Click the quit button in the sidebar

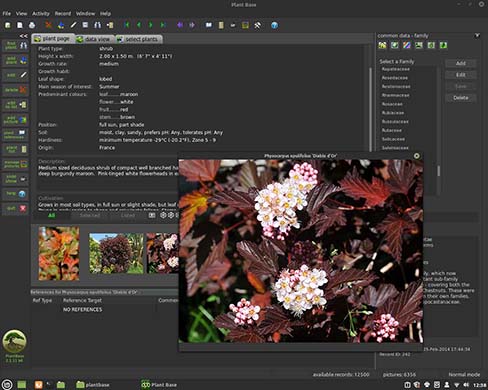click(x=16, y=208)
